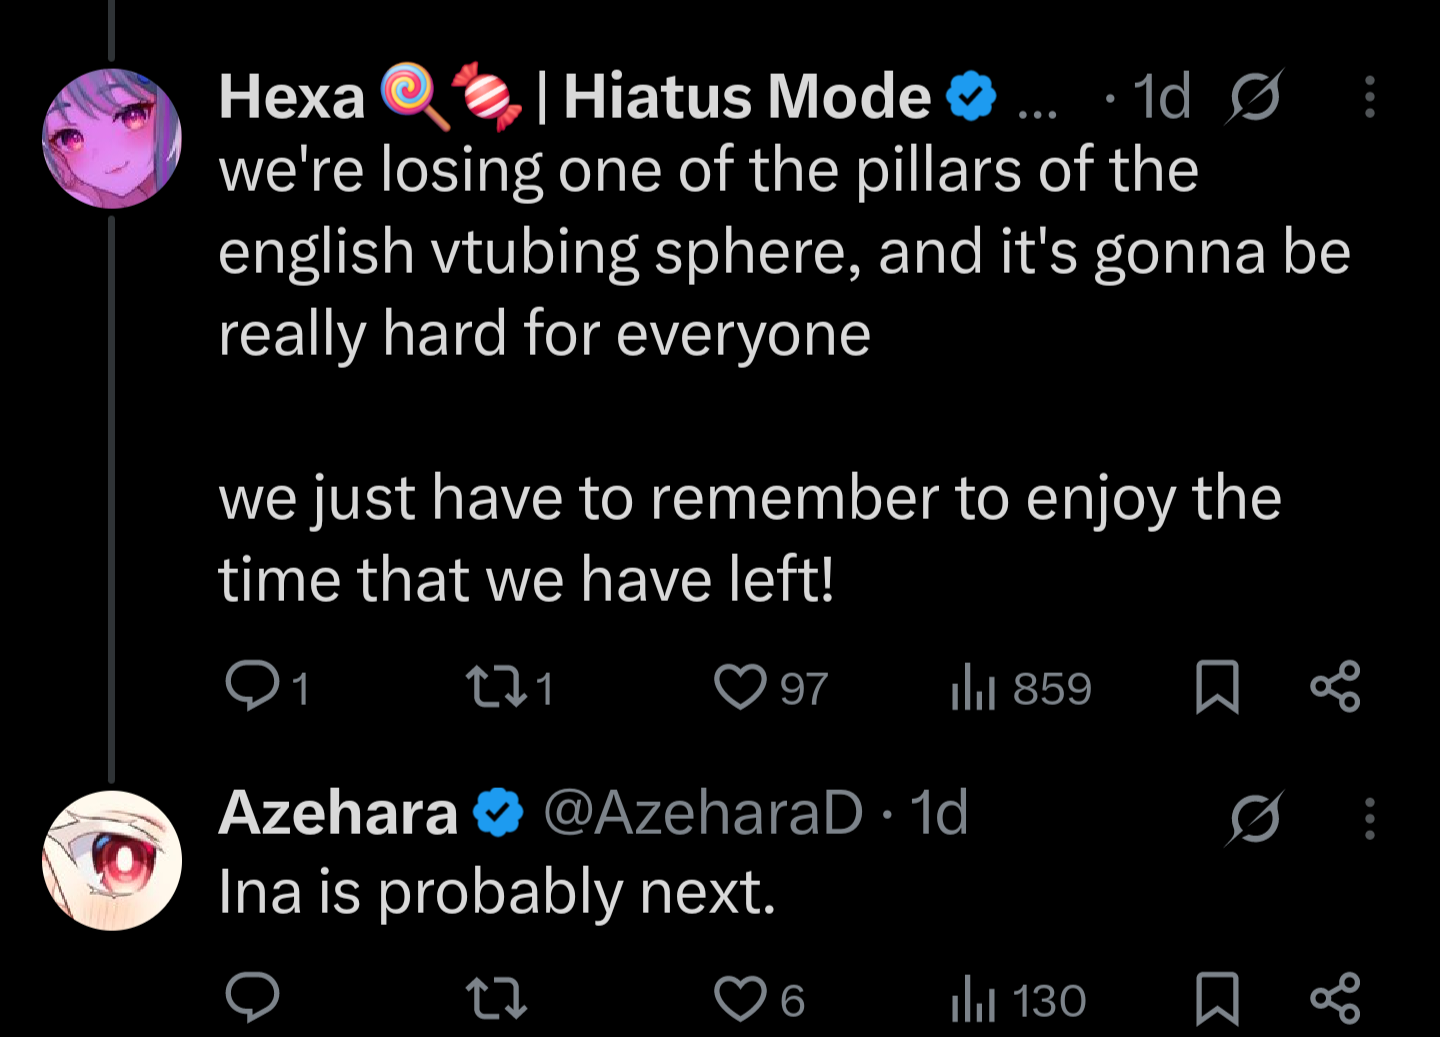Screen dimensions: 1440x1037
Task: Open more options menu on Azehara's reply
Action: [1370, 818]
